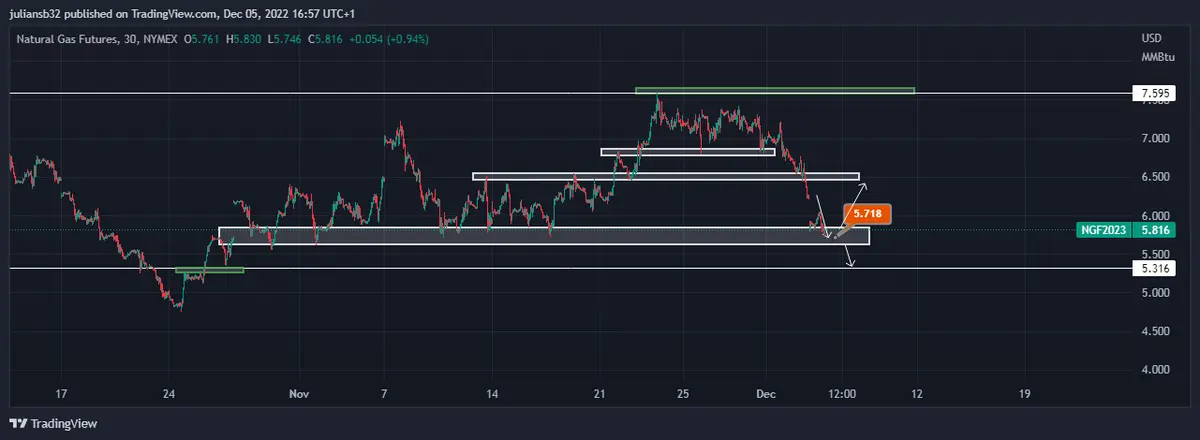Click the 12:00 time axis label
The width and height of the screenshot is (1200, 440).
[842, 394]
